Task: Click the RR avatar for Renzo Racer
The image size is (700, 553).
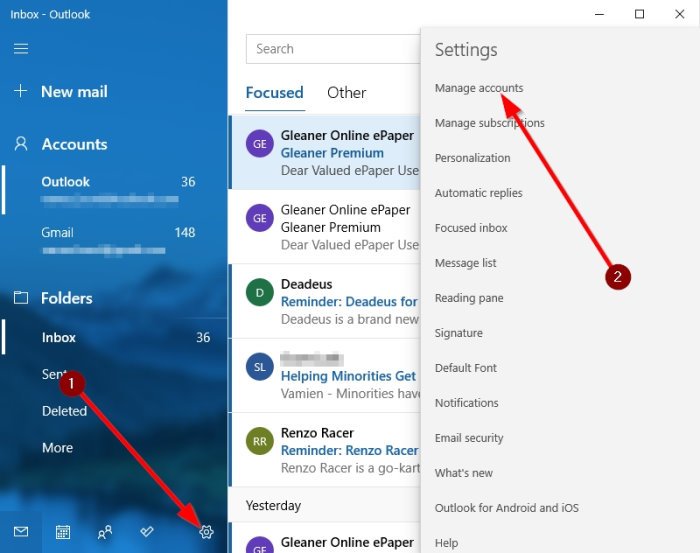Action: click(x=259, y=441)
